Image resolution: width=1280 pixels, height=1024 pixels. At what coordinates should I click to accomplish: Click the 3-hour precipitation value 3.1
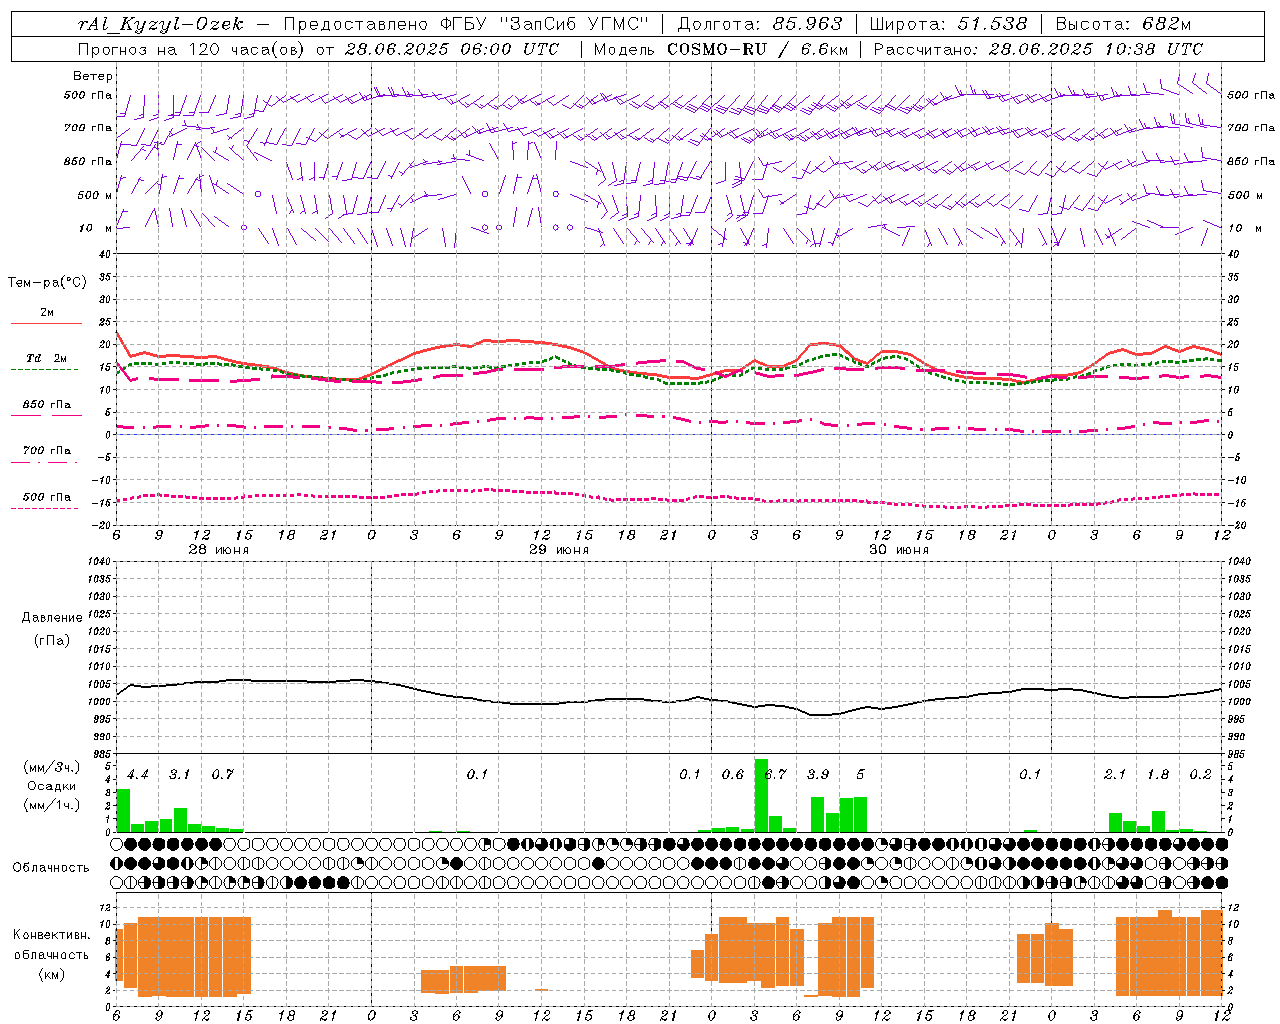tap(179, 775)
